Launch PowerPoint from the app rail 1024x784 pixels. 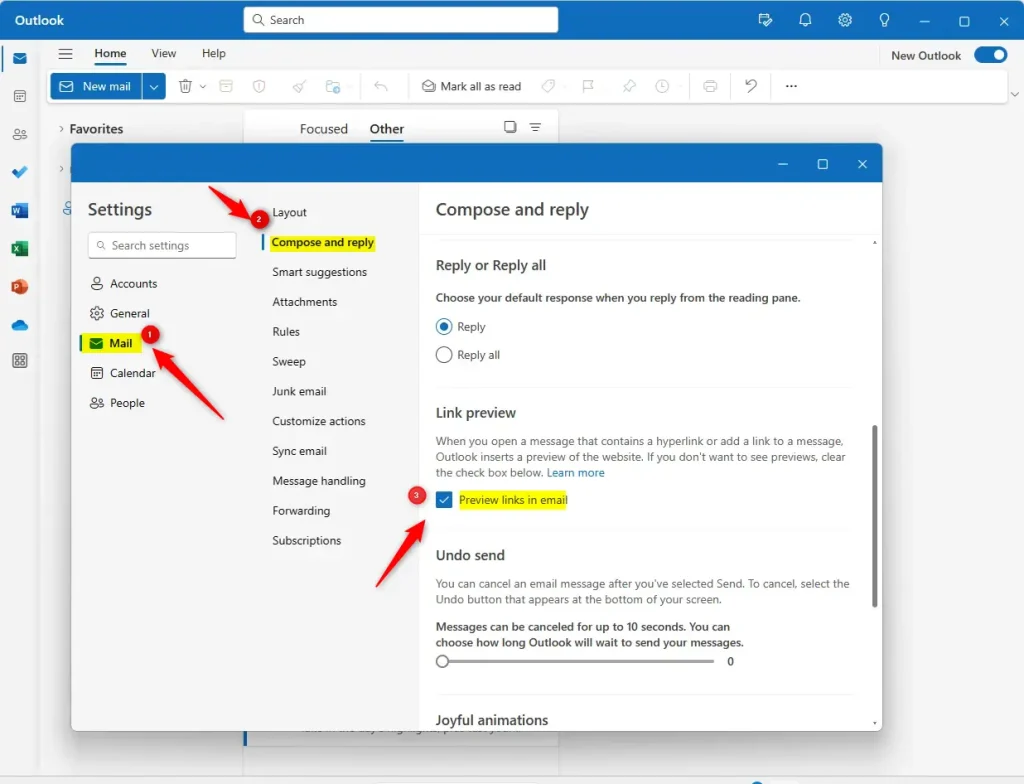[20, 286]
